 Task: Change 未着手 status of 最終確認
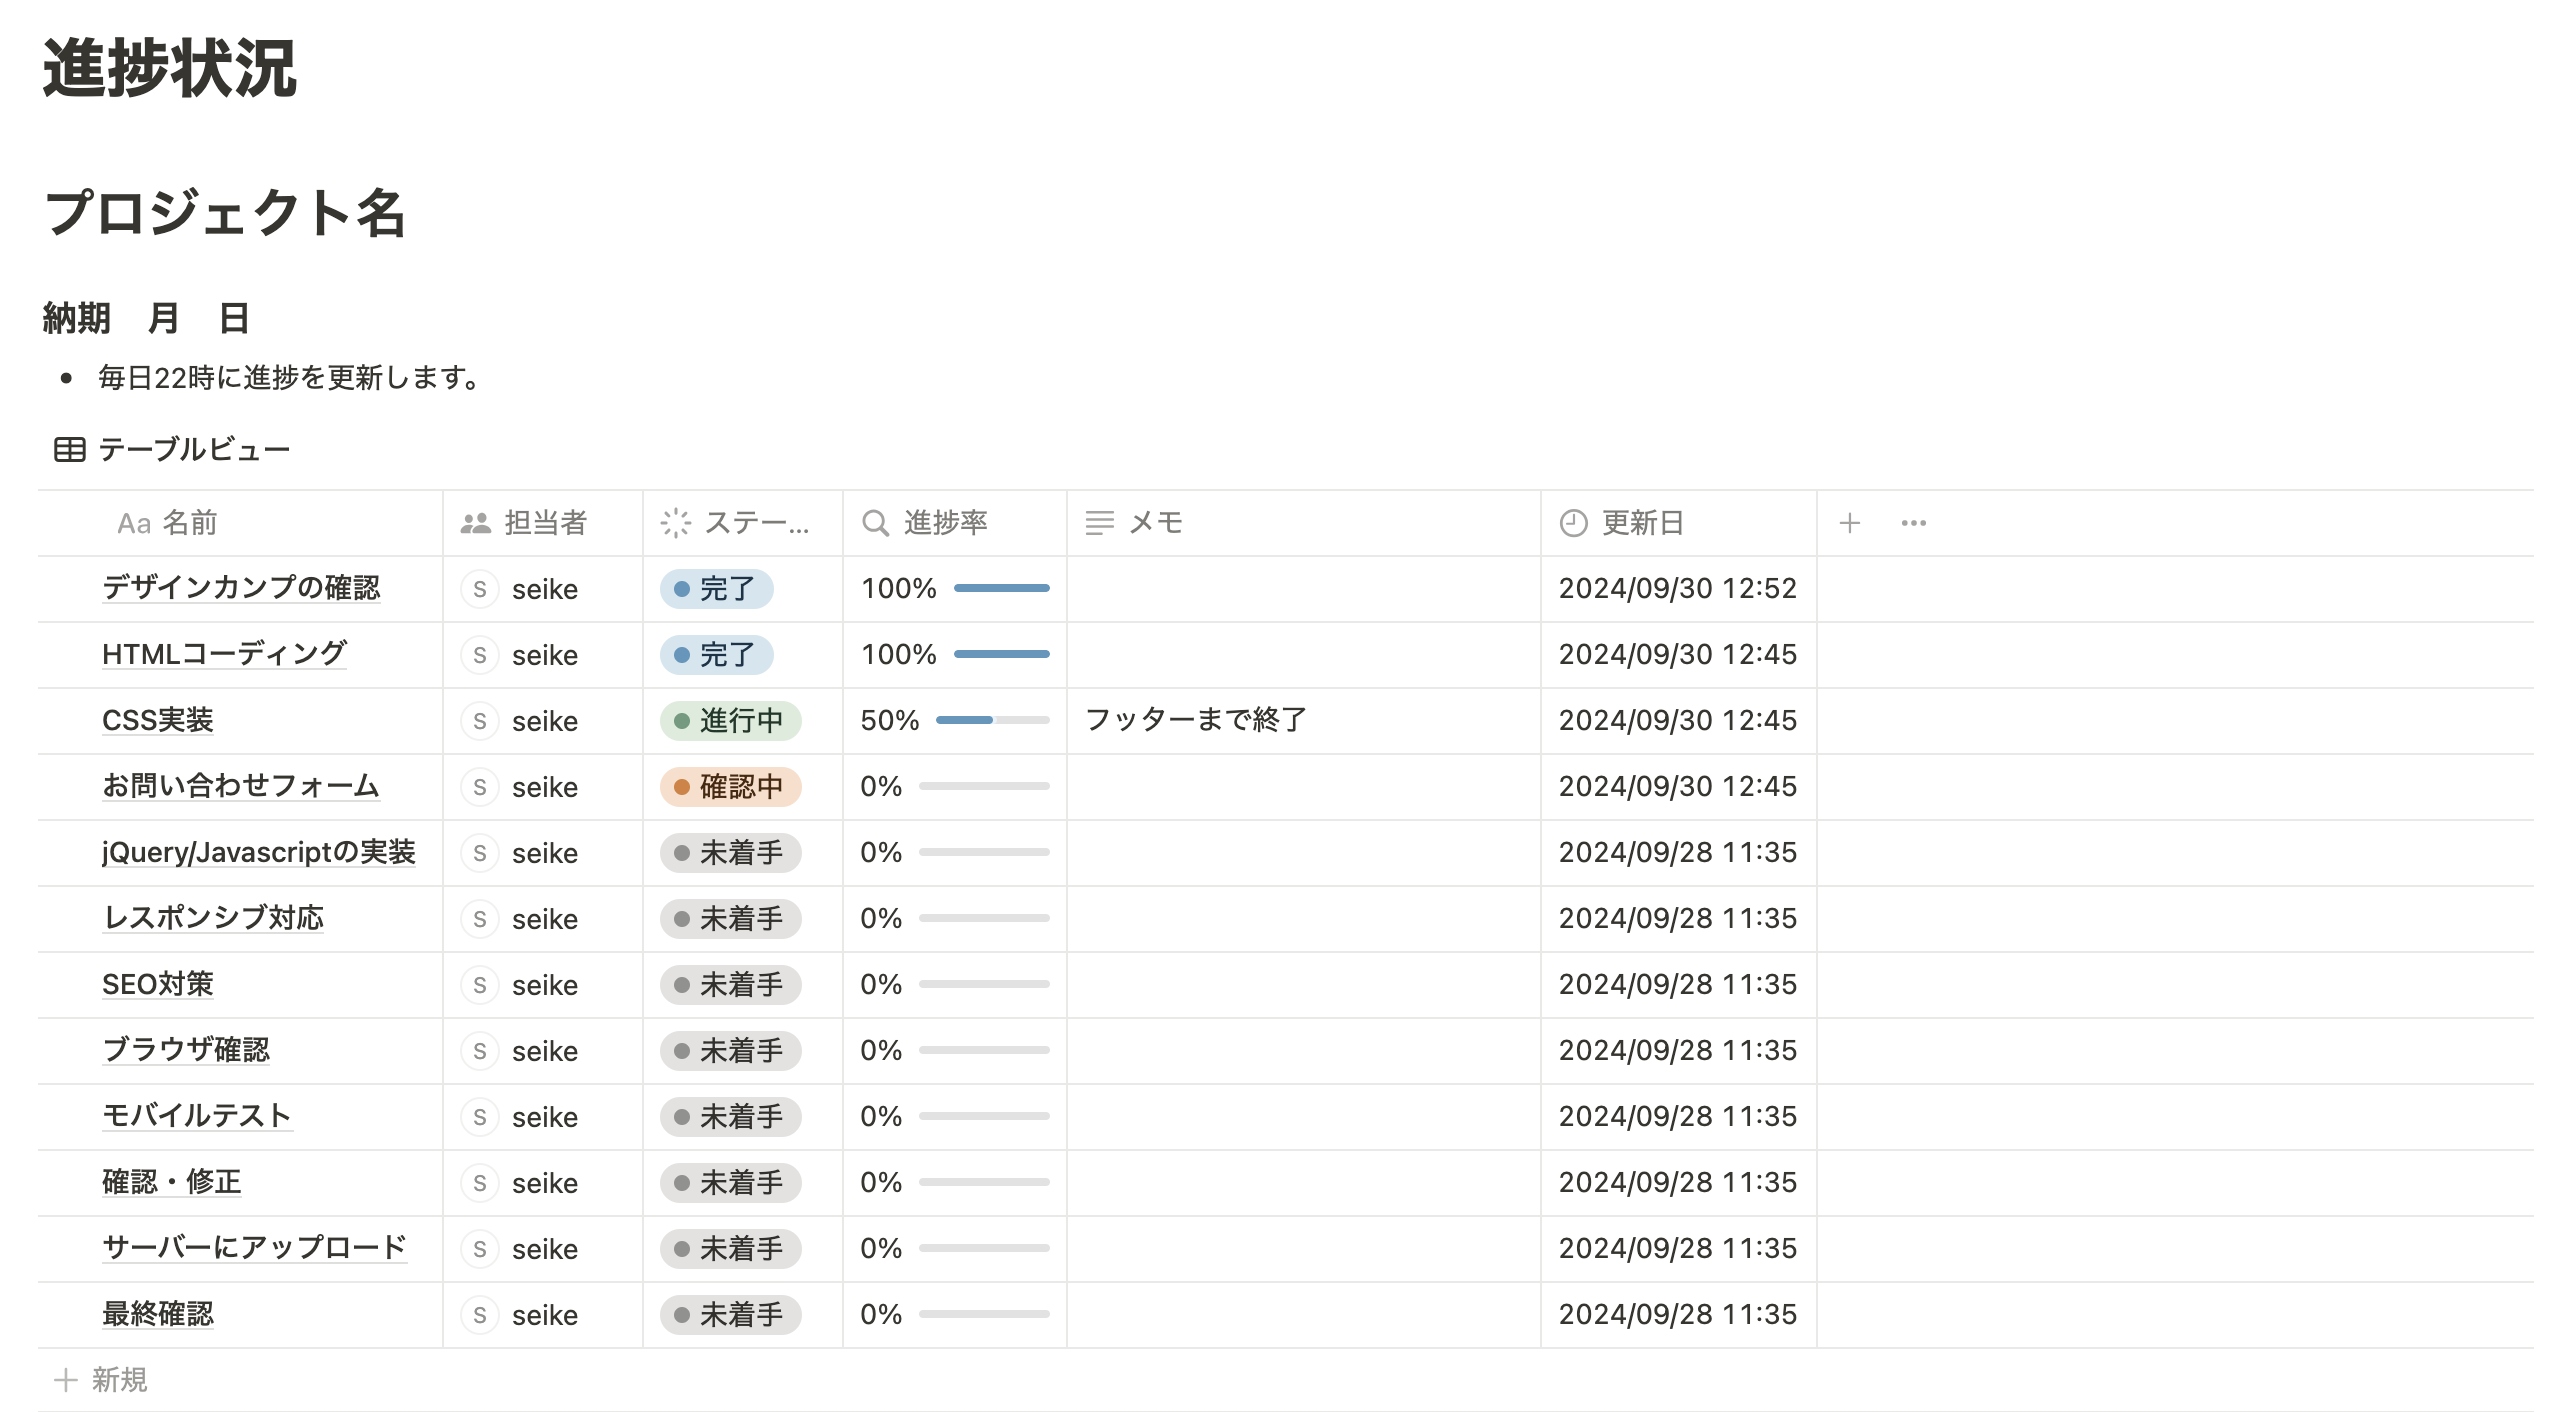(x=730, y=1314)
